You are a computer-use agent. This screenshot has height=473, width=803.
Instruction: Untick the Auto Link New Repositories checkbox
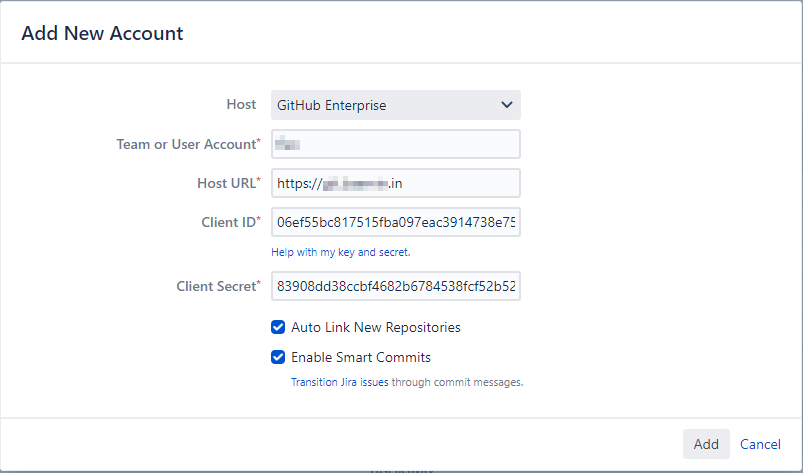click(x=278, y=327)
